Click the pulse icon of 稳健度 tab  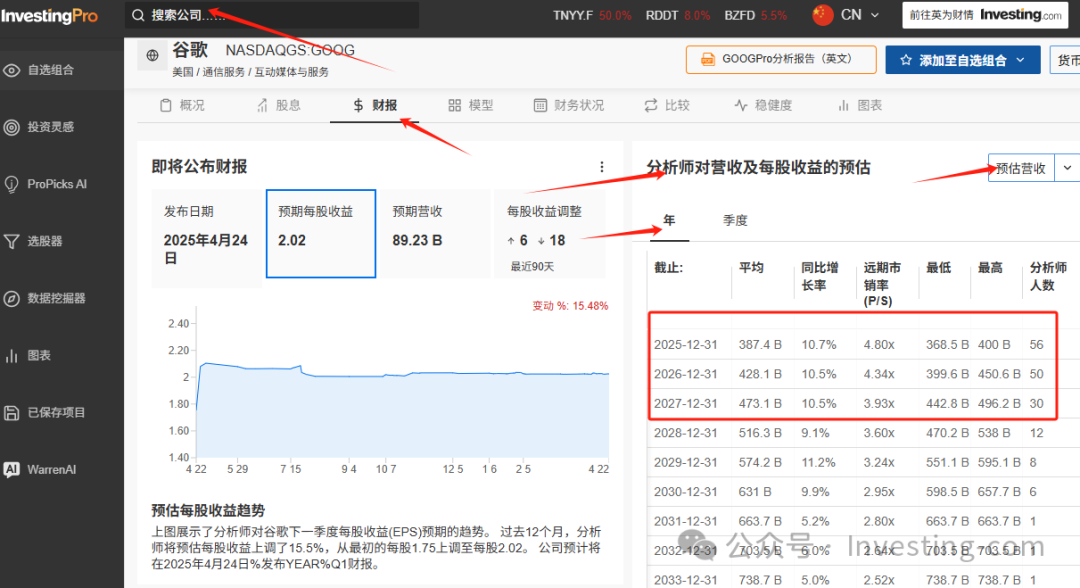coord(740,105)
